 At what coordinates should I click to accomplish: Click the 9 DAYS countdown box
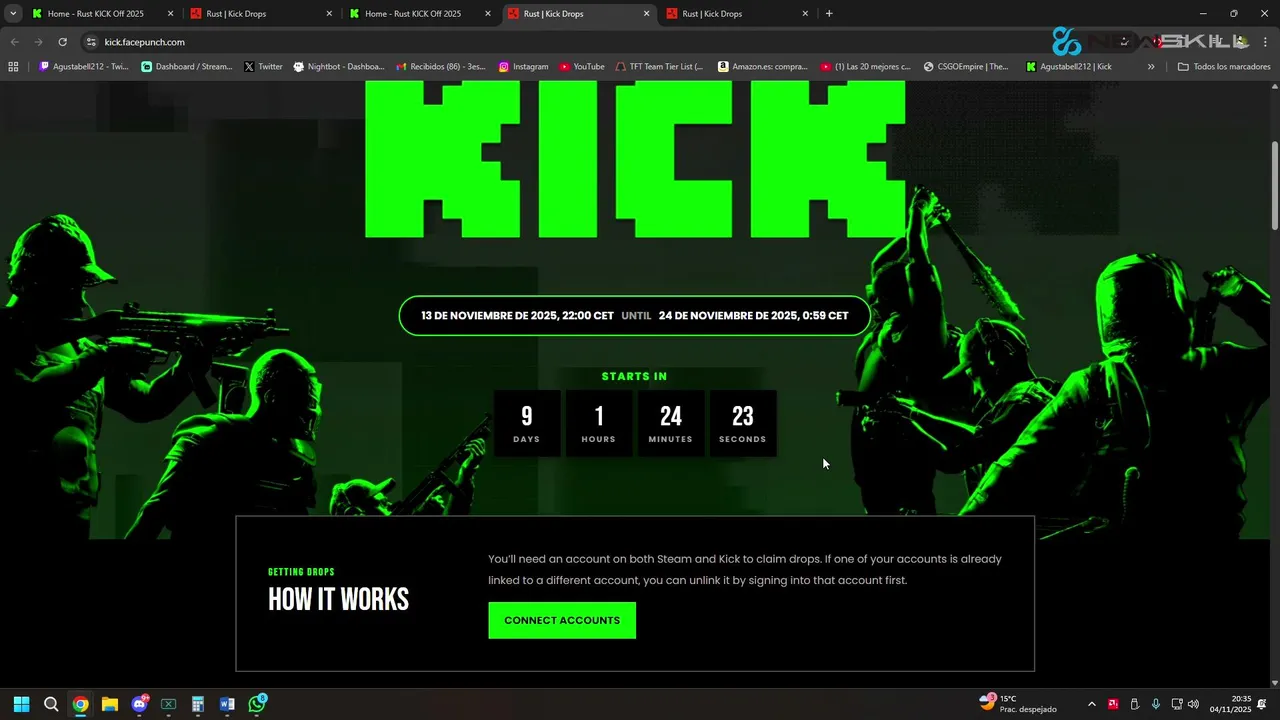pyautogui.click(x=527, y=423)
